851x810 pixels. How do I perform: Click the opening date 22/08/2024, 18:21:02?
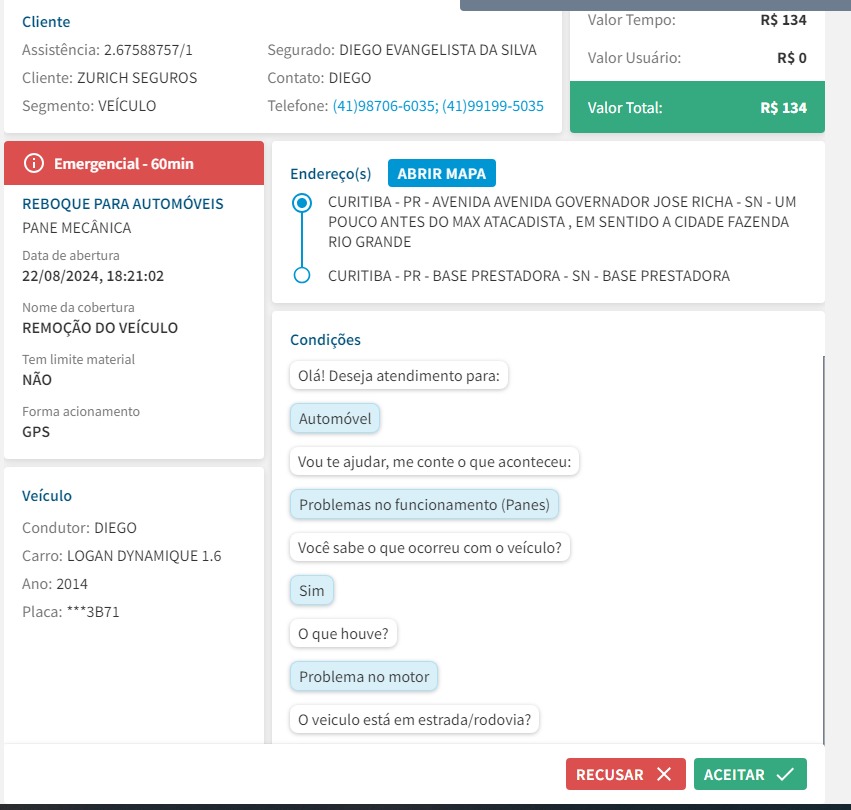click(93, 276)
